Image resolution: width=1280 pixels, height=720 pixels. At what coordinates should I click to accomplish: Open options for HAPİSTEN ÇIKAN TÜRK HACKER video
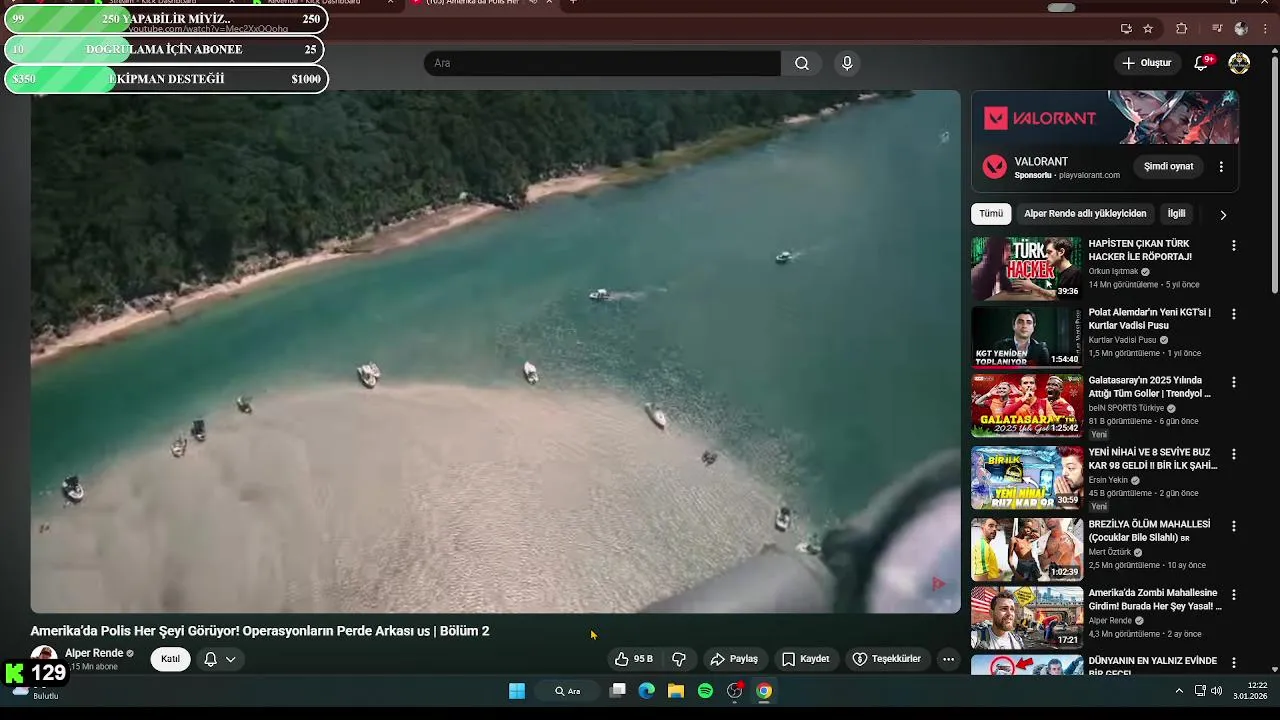[x=1233, y=245]
